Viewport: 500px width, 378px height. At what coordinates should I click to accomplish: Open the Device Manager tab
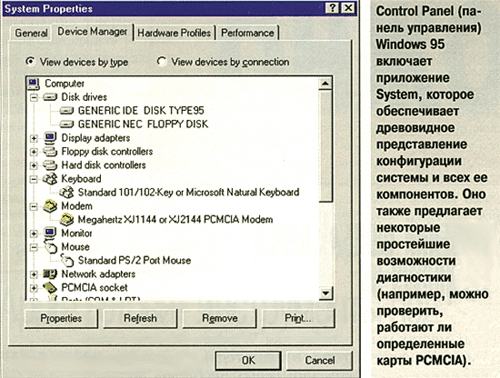click(92, 32)
